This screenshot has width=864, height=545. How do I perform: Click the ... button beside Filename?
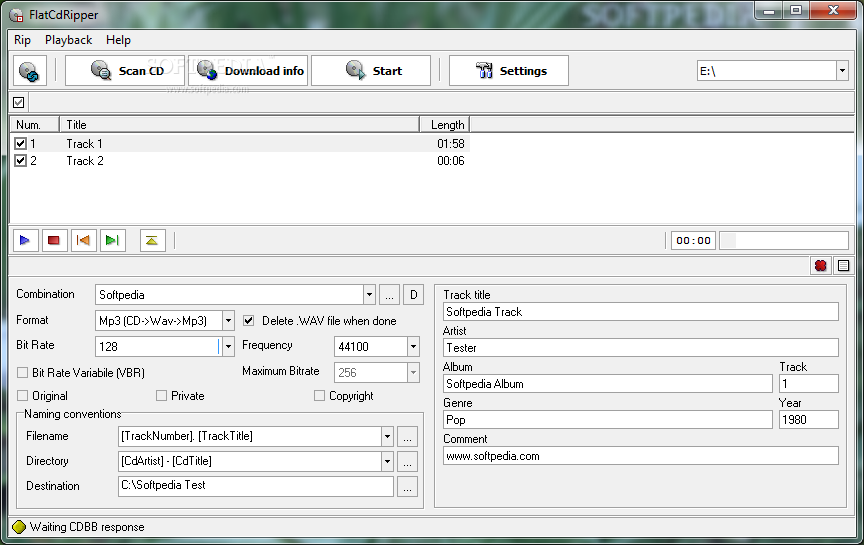click(407, 436)
